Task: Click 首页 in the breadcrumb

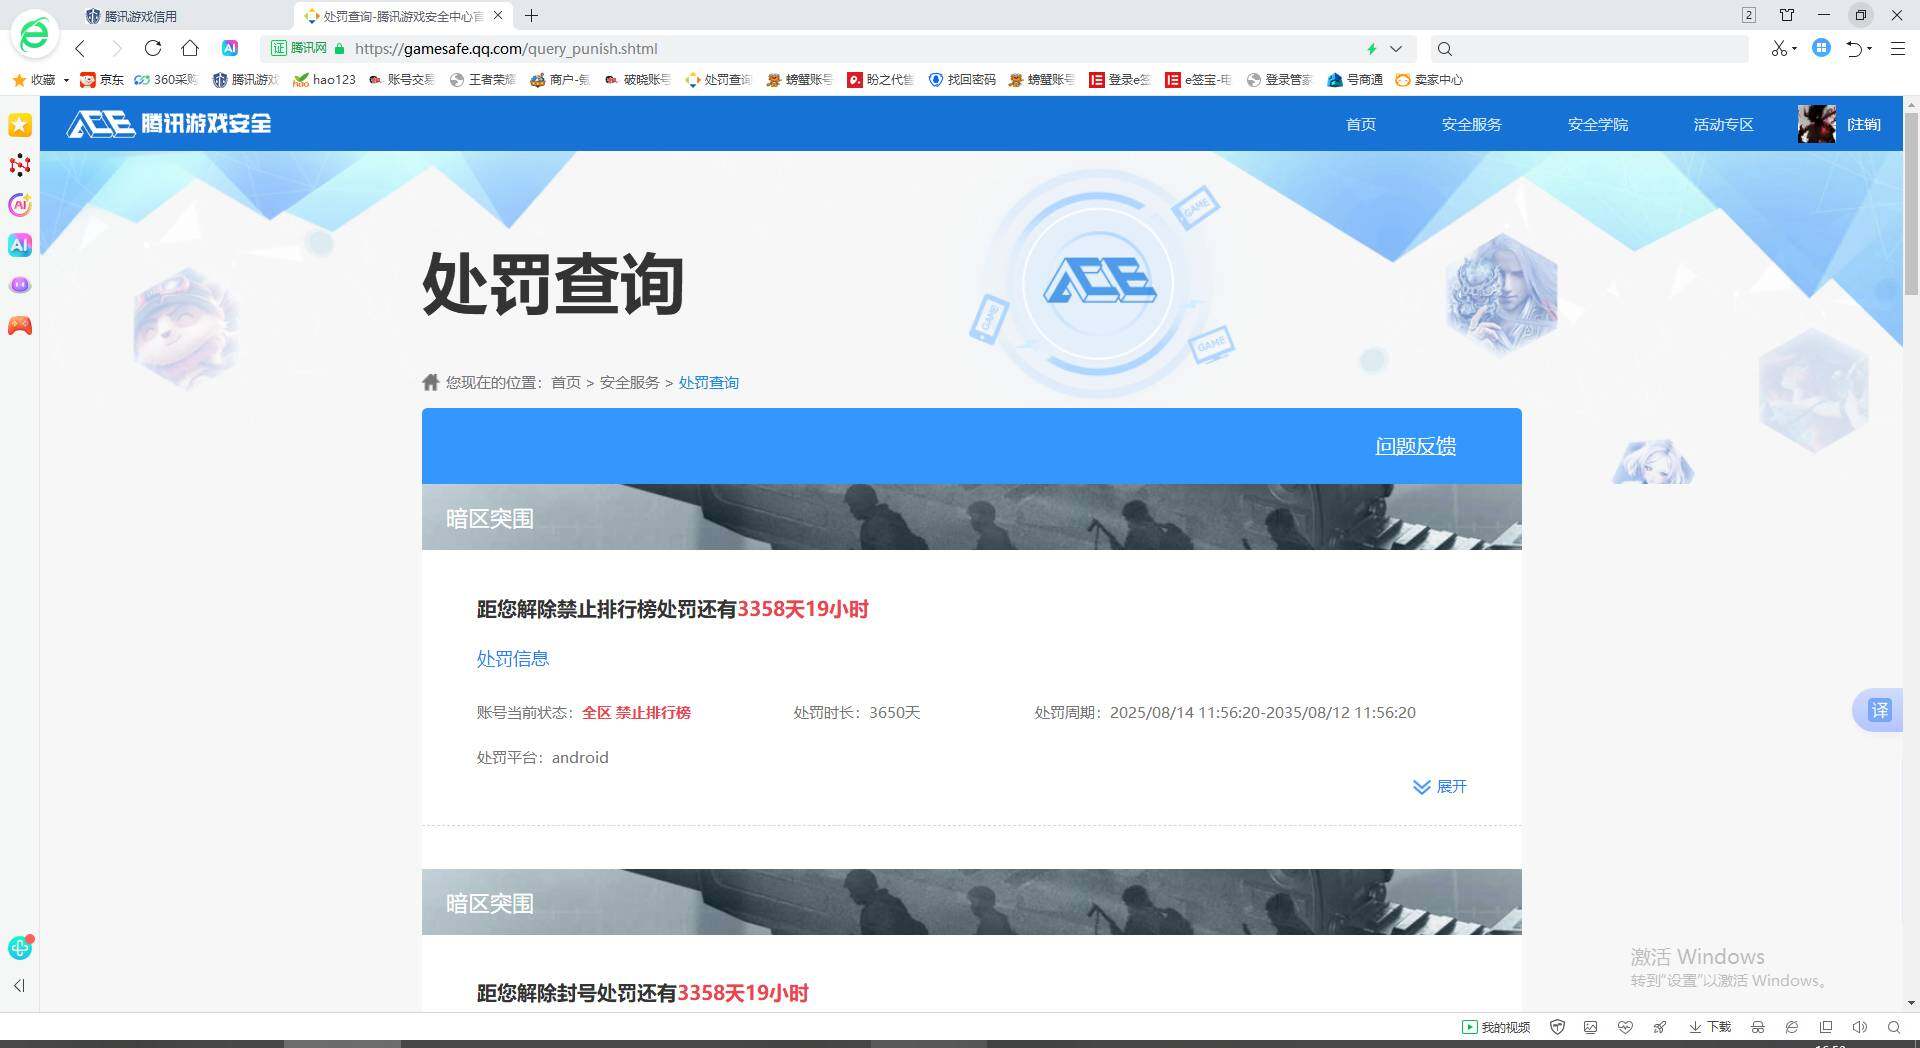Action: pos(566,383)
